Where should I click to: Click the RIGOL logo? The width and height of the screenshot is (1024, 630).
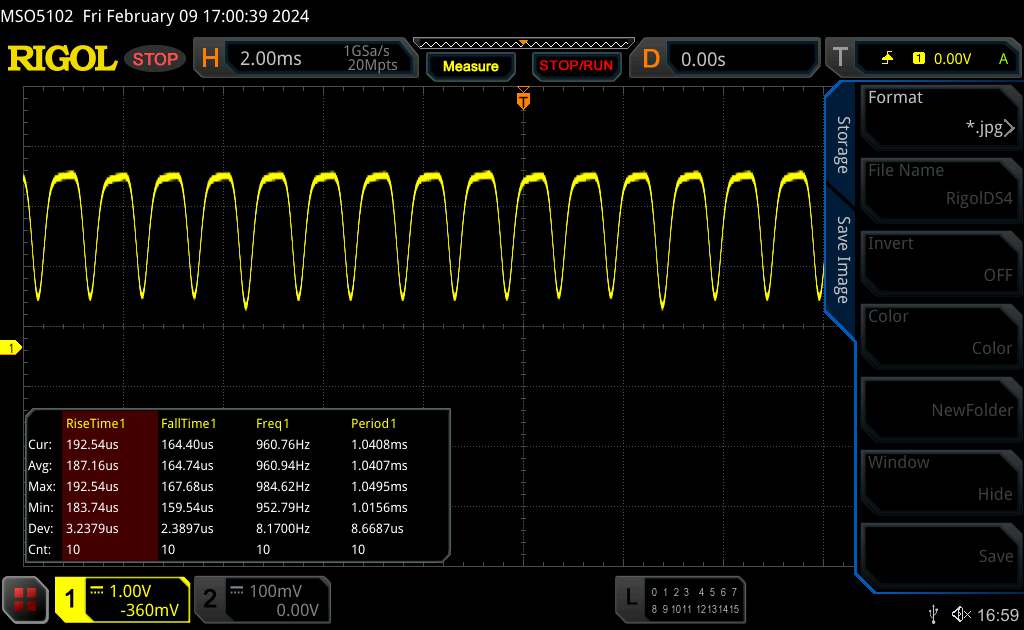click(x=62, y=59)
